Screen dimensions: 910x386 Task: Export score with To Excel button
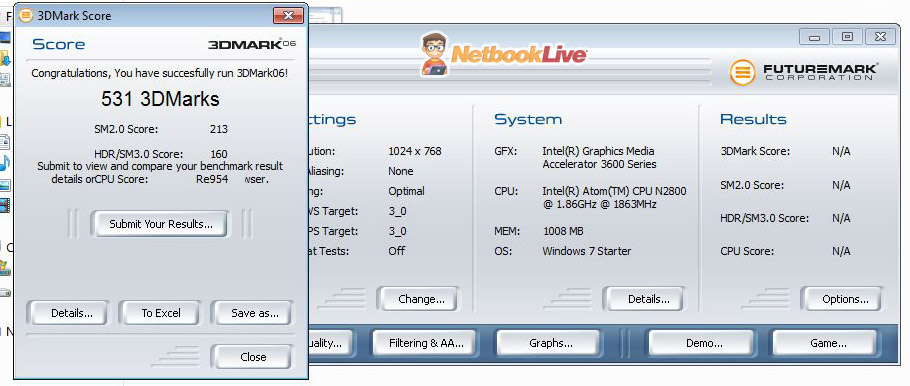(161, 313)
